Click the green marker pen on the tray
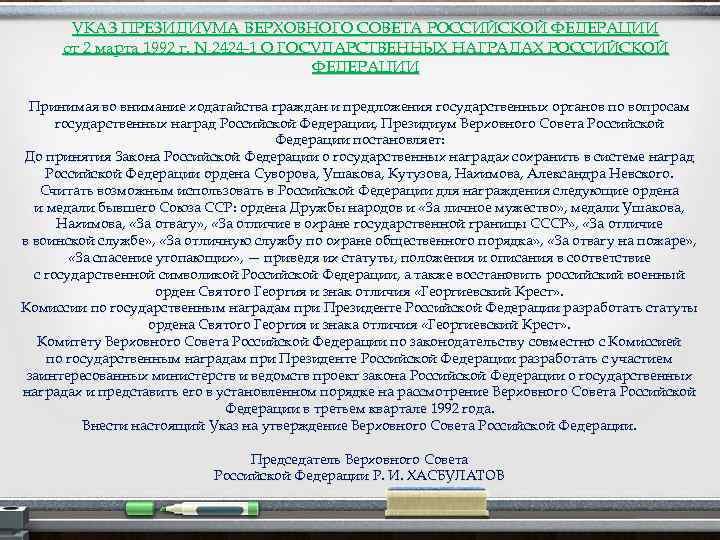 coord(209,509)
